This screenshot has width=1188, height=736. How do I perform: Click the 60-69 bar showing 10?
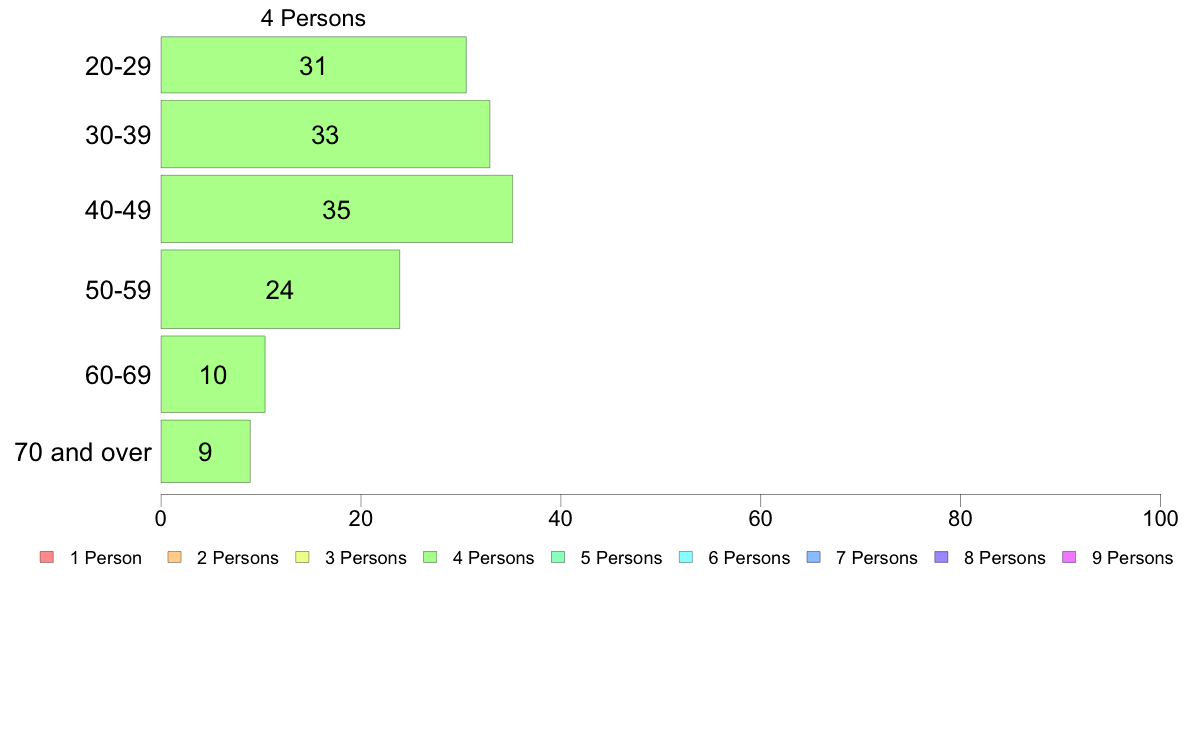pyautogui.click(x=213, y=374)
